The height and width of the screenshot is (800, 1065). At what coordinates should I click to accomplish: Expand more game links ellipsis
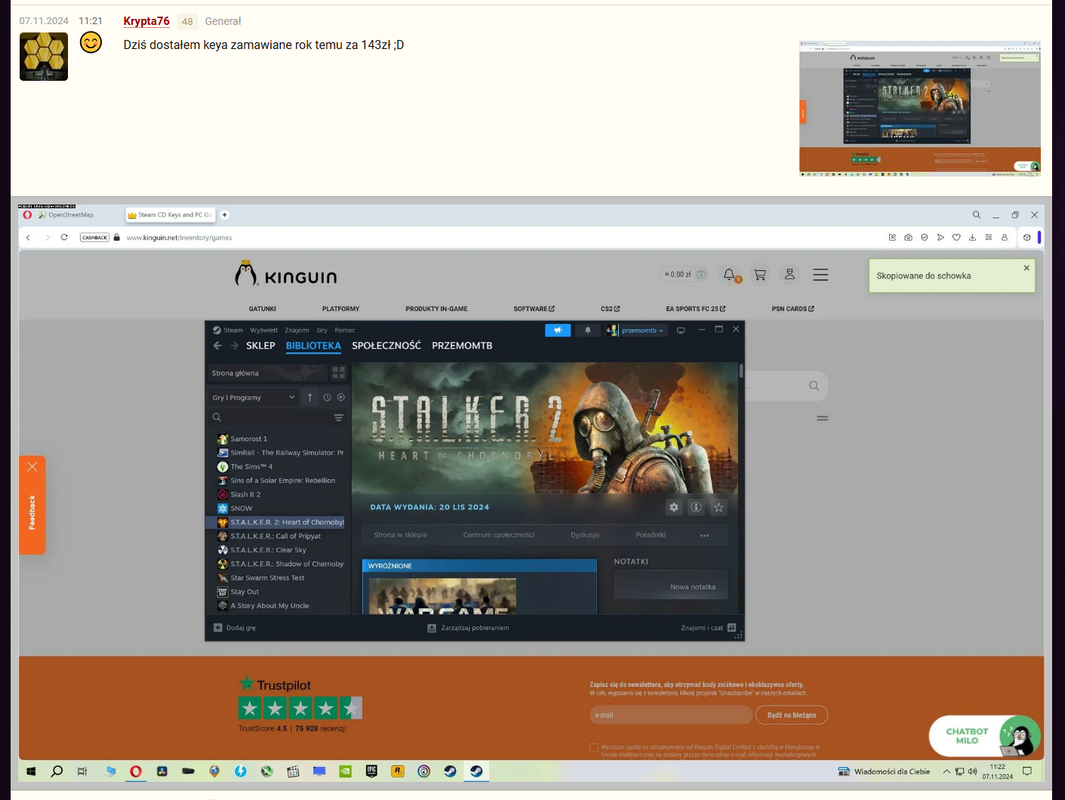pyautogui.click(x=704, y=535)
